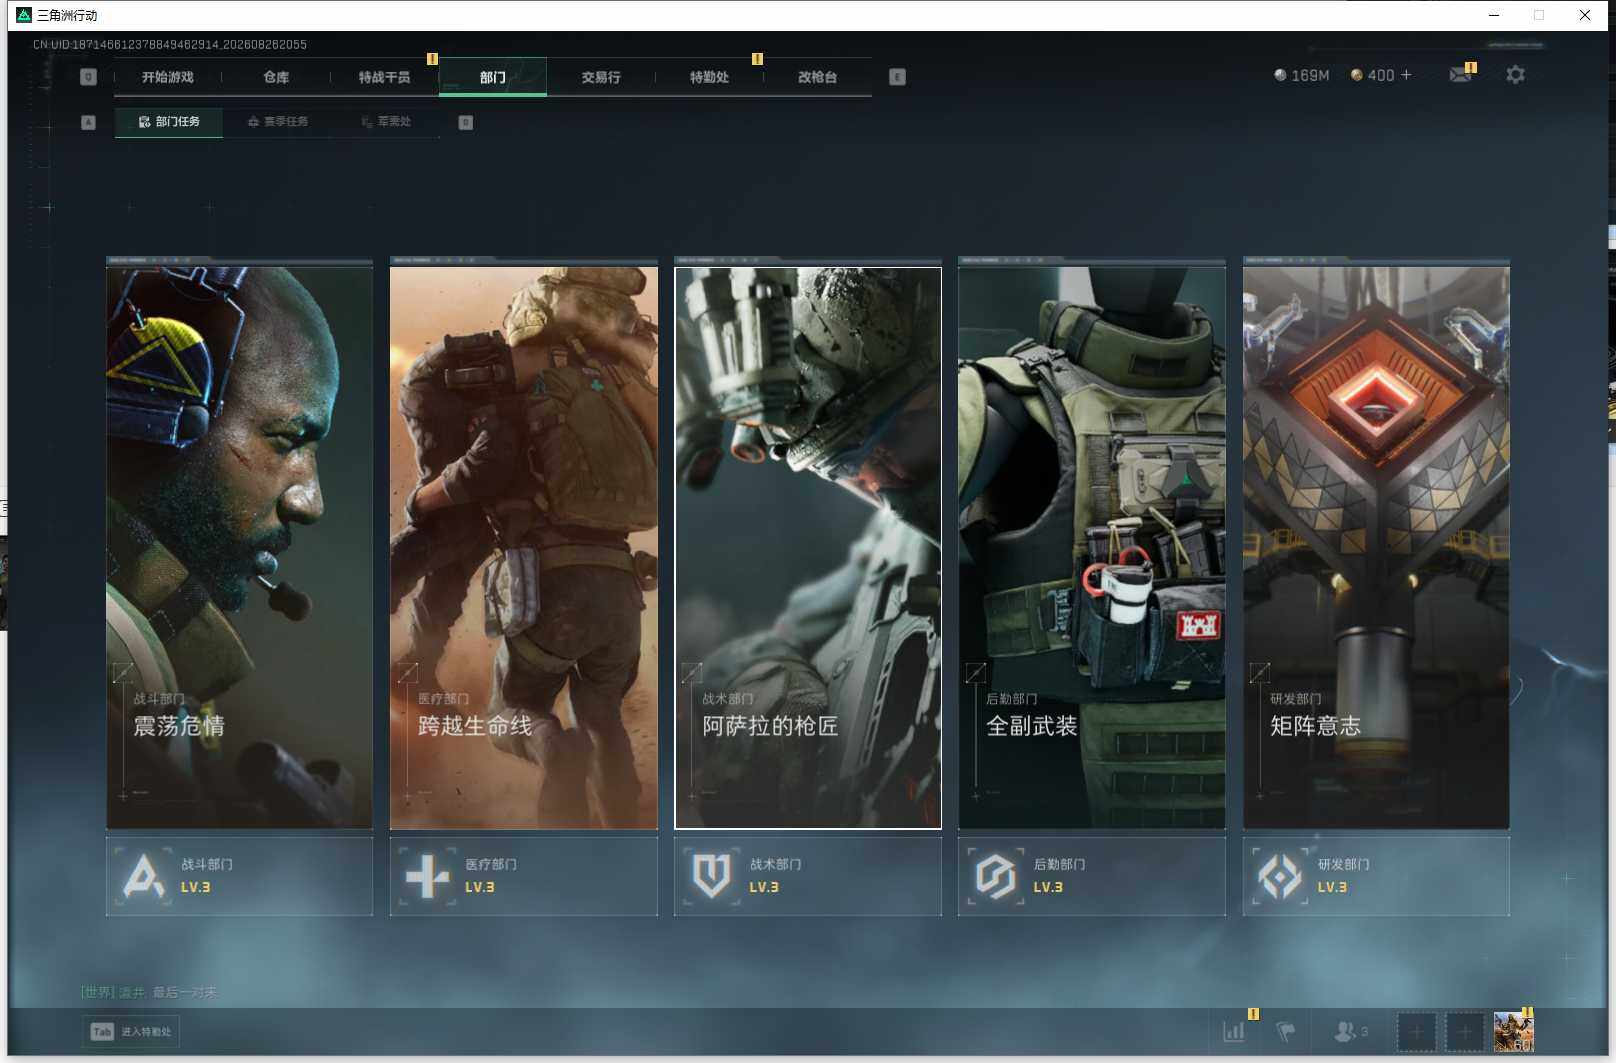The height and width of the screenshot is (1063, 1616).
Task: Click the diagonal arrow icon on the 矩阵意志 card
Action: point(1259,672)
